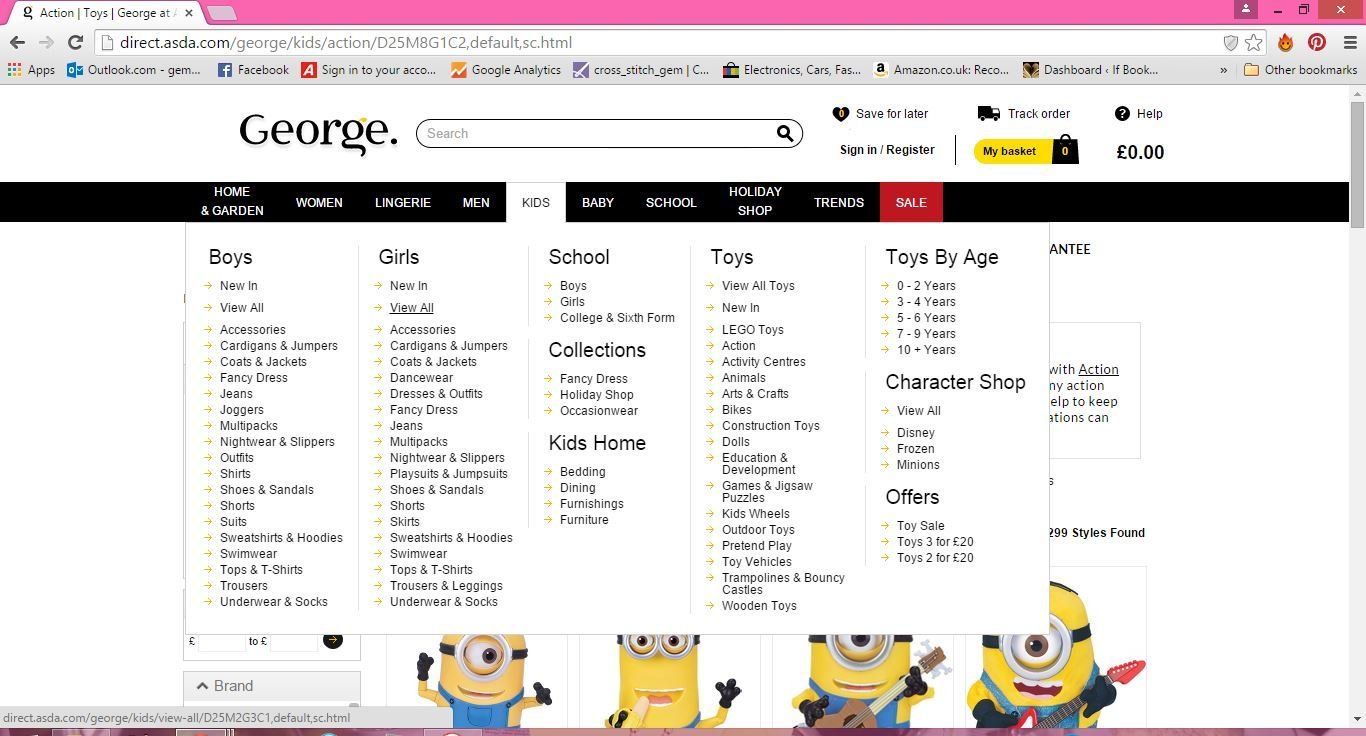Open the SCHOOL menu

[671, 202]
